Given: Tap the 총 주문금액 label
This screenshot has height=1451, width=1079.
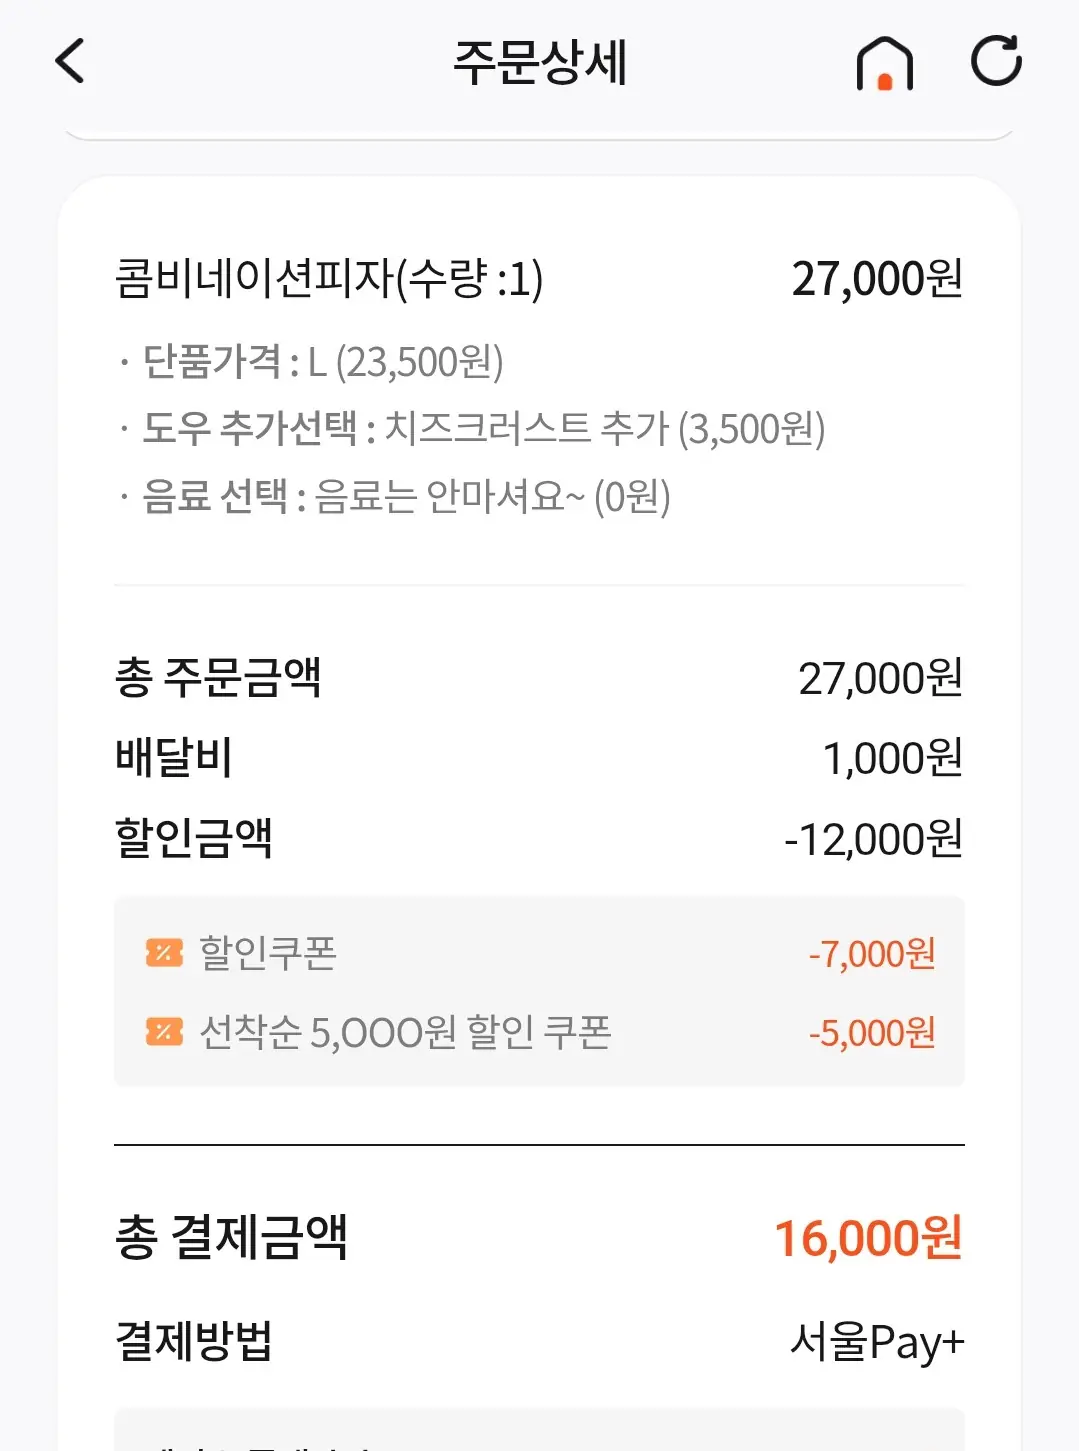Looking at the screenshot, I should [x=218, y=678].
